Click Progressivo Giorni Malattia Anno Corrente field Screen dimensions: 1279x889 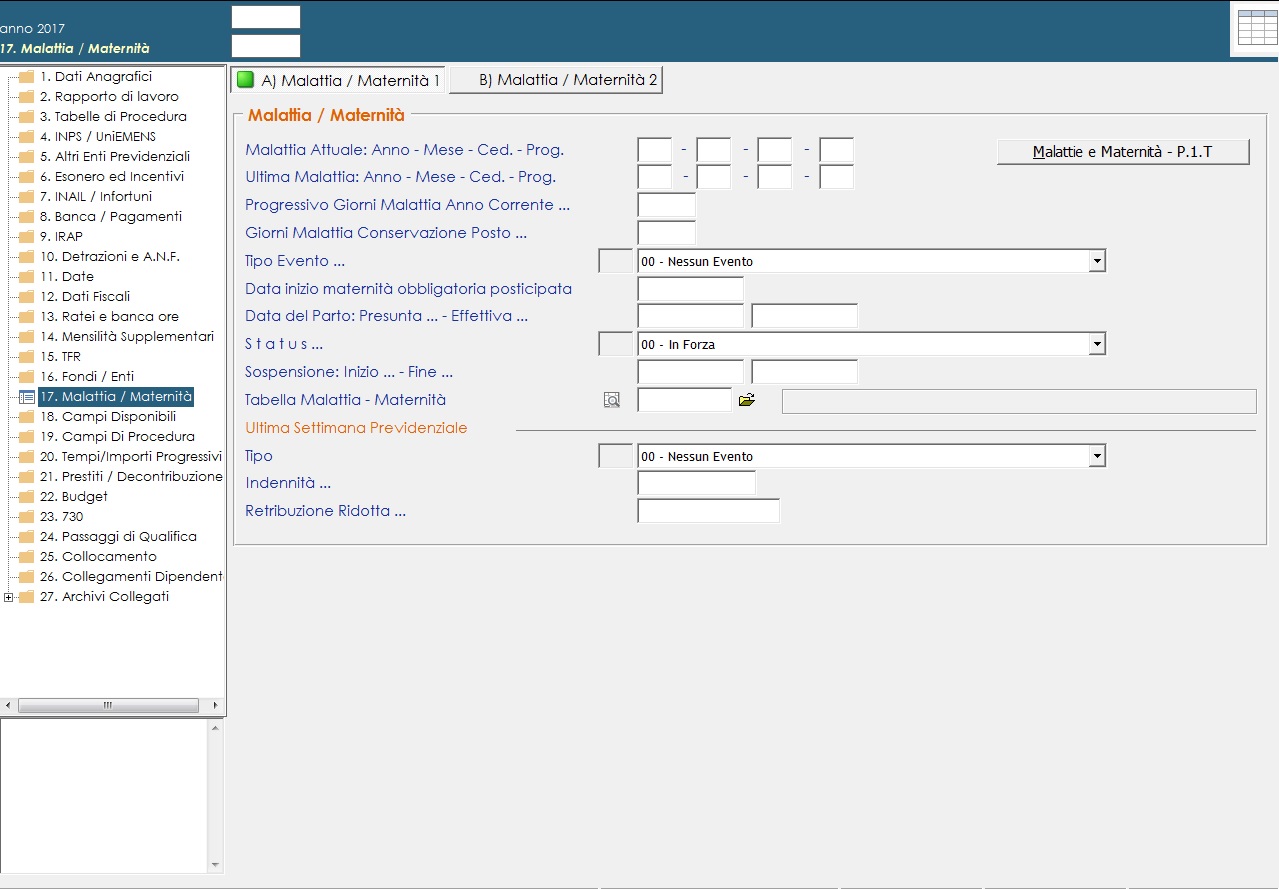click(x=666, y=206)
